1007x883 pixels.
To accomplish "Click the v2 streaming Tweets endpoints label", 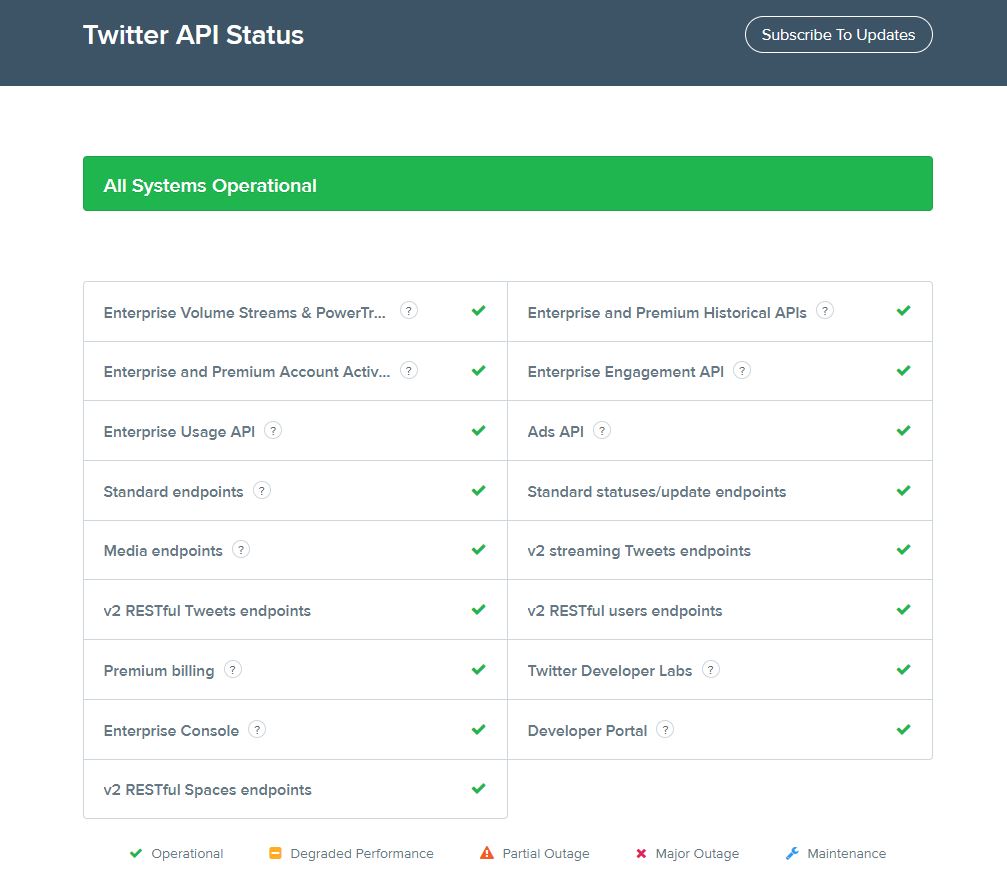I will point(639,551).
